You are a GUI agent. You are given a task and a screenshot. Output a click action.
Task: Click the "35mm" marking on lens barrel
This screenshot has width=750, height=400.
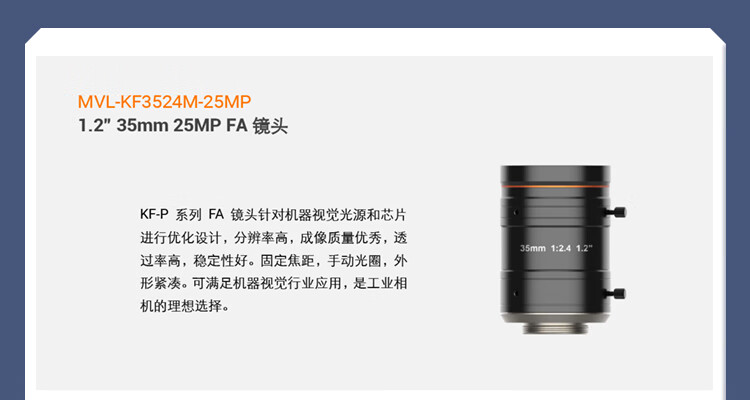coord(533,248)
